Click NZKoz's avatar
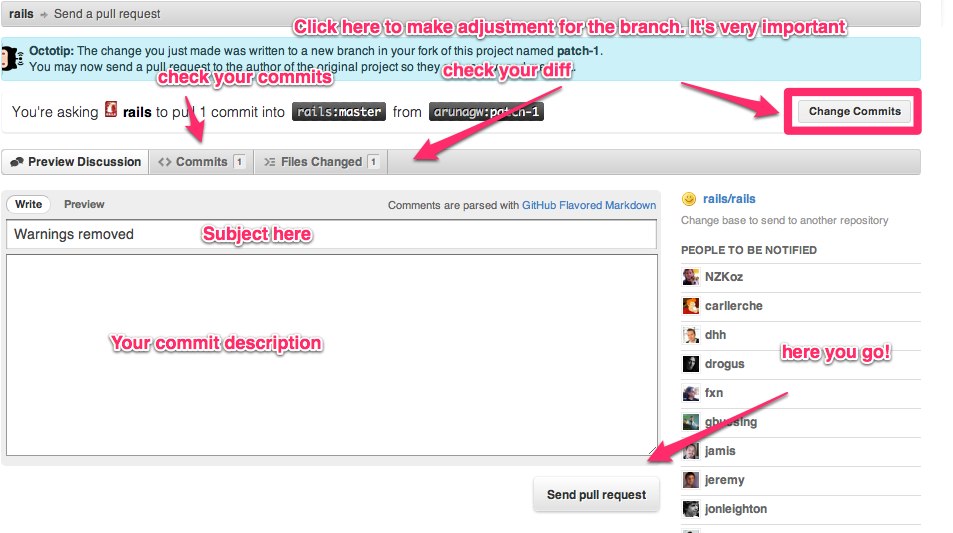Viewport: 953px width, 533px height. [690, 277]
